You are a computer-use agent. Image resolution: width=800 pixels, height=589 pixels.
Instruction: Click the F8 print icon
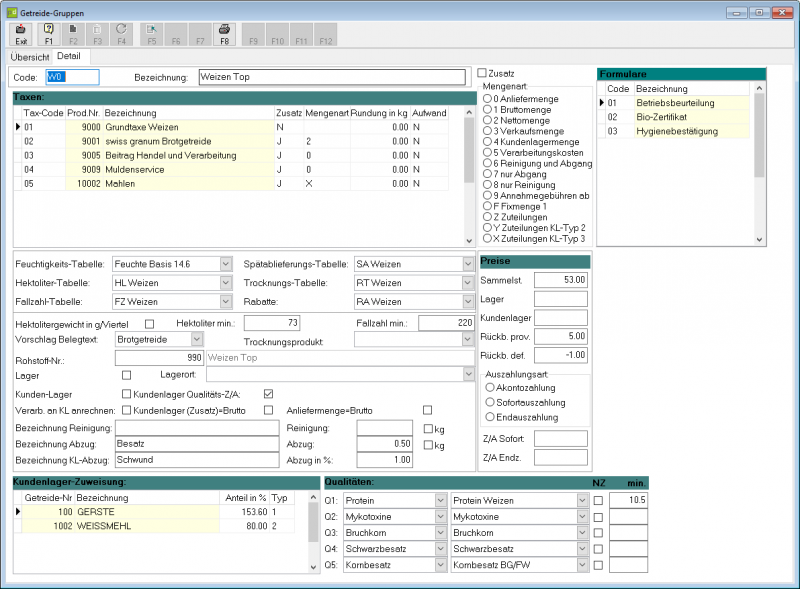[224, 34]
